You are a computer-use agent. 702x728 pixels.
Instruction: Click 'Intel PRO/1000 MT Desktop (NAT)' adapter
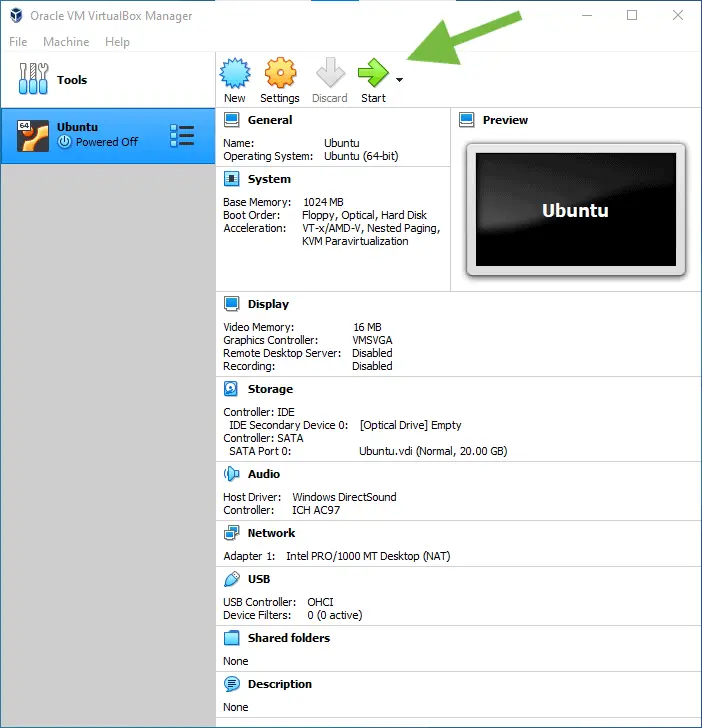[x=368, y=556]
